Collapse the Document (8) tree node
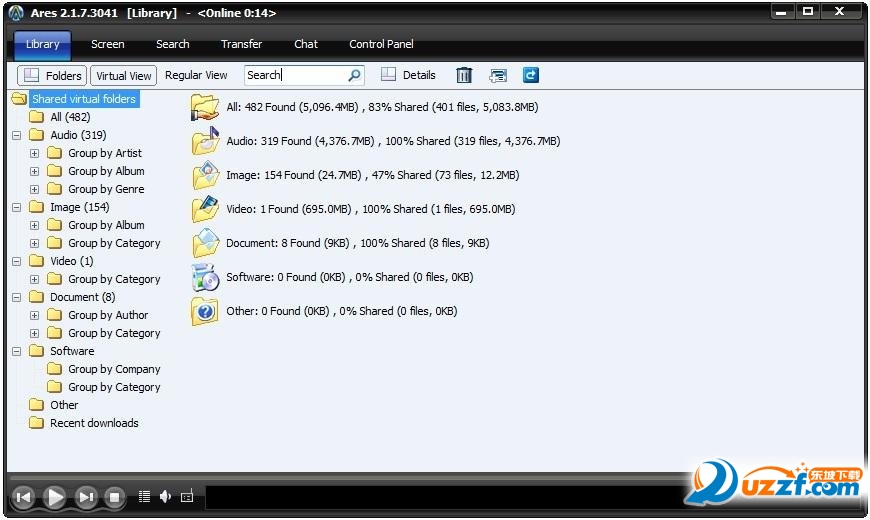The width and height of the screenshot is (870, 520). 17,297
